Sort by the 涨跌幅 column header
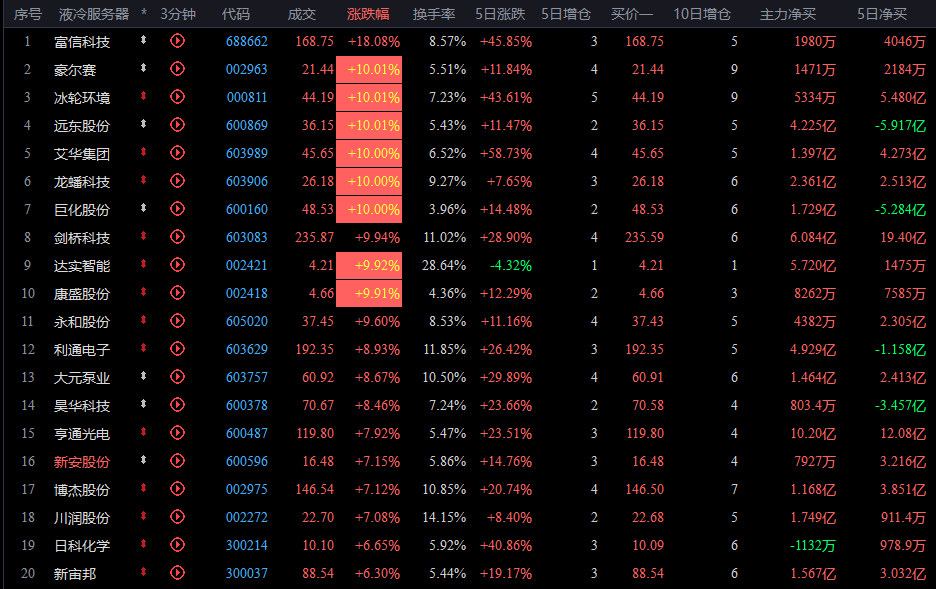Screen dimensions: 936x589 pyautogui.click(x=368, y=14)
